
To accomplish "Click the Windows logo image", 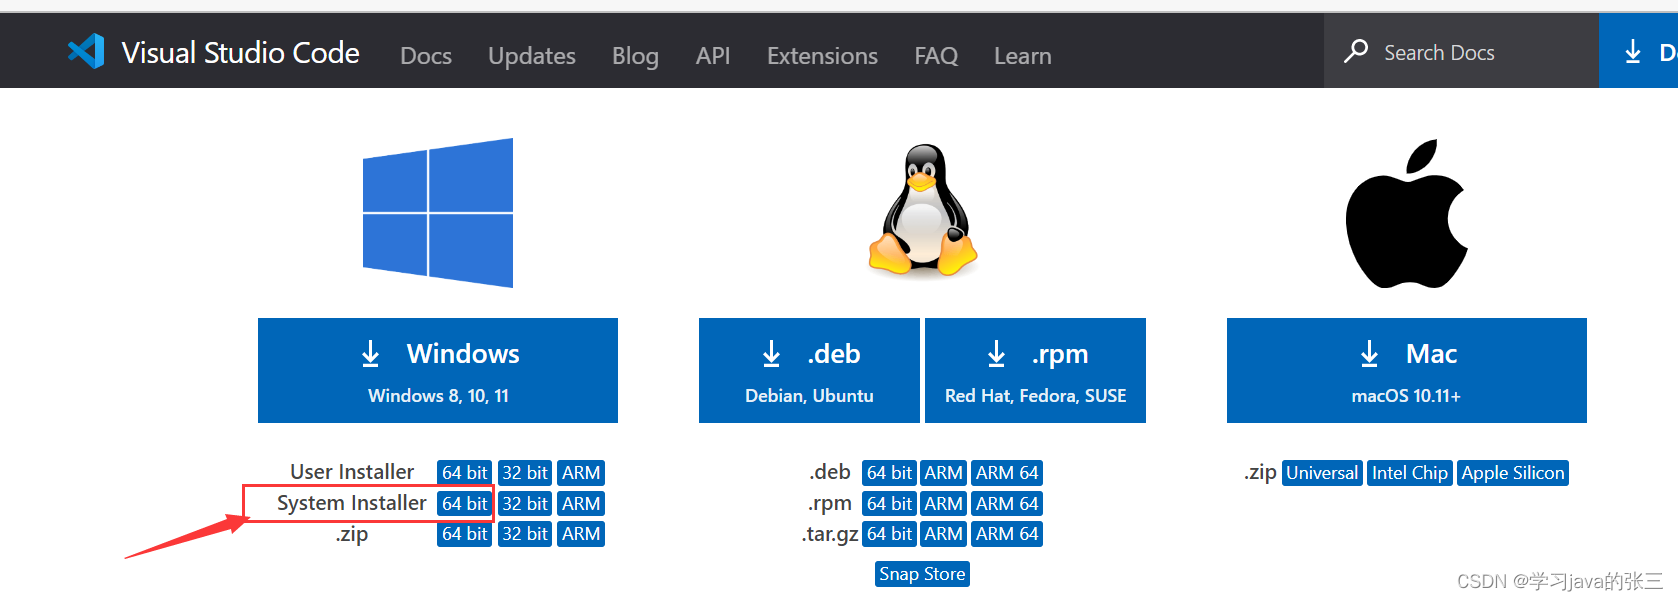I will tap(438, 213).
